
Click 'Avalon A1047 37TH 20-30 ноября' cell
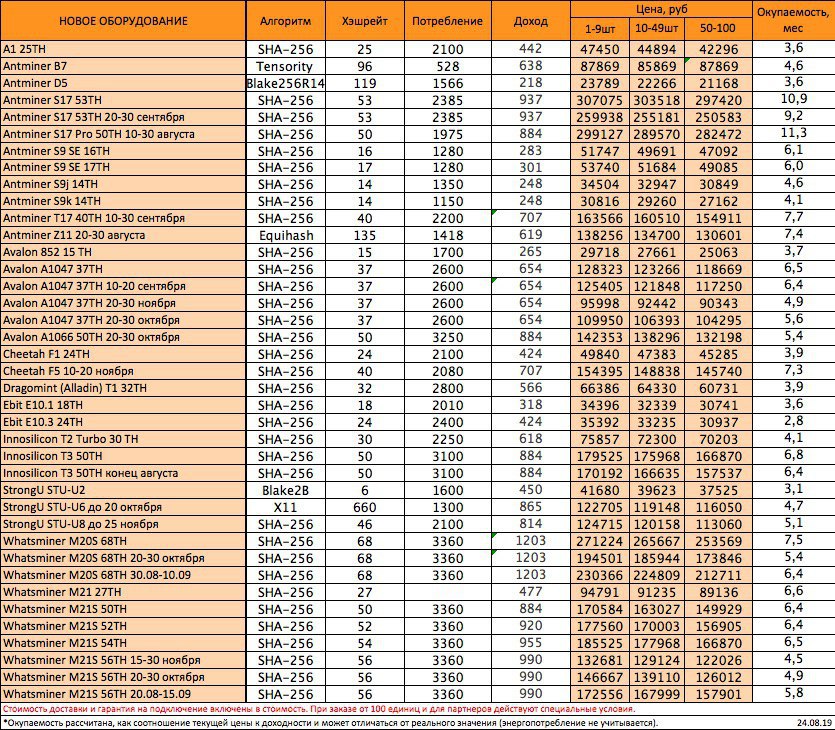click(x=123, y=303)
